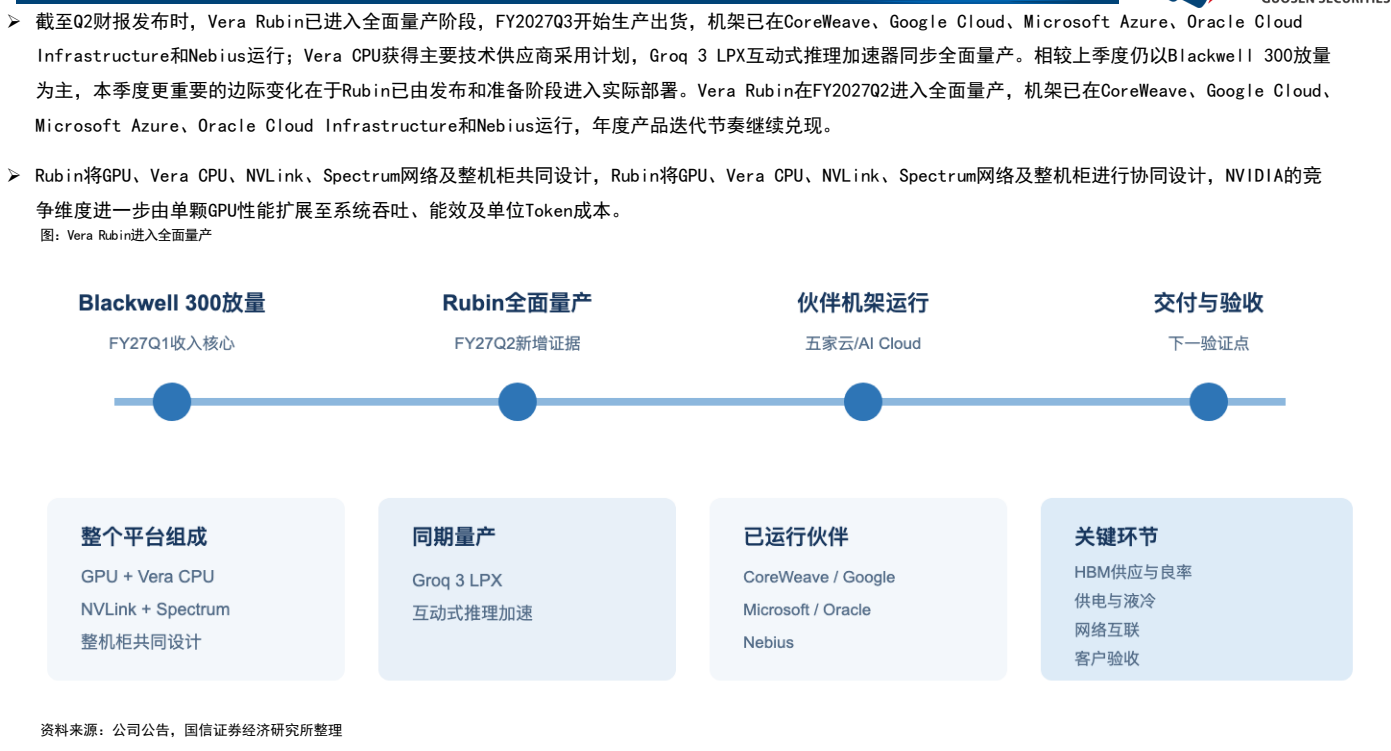Click the timeline dot under Rubin全面量产
This screenshot has width=1391, height=751.
tap(517, 402)
